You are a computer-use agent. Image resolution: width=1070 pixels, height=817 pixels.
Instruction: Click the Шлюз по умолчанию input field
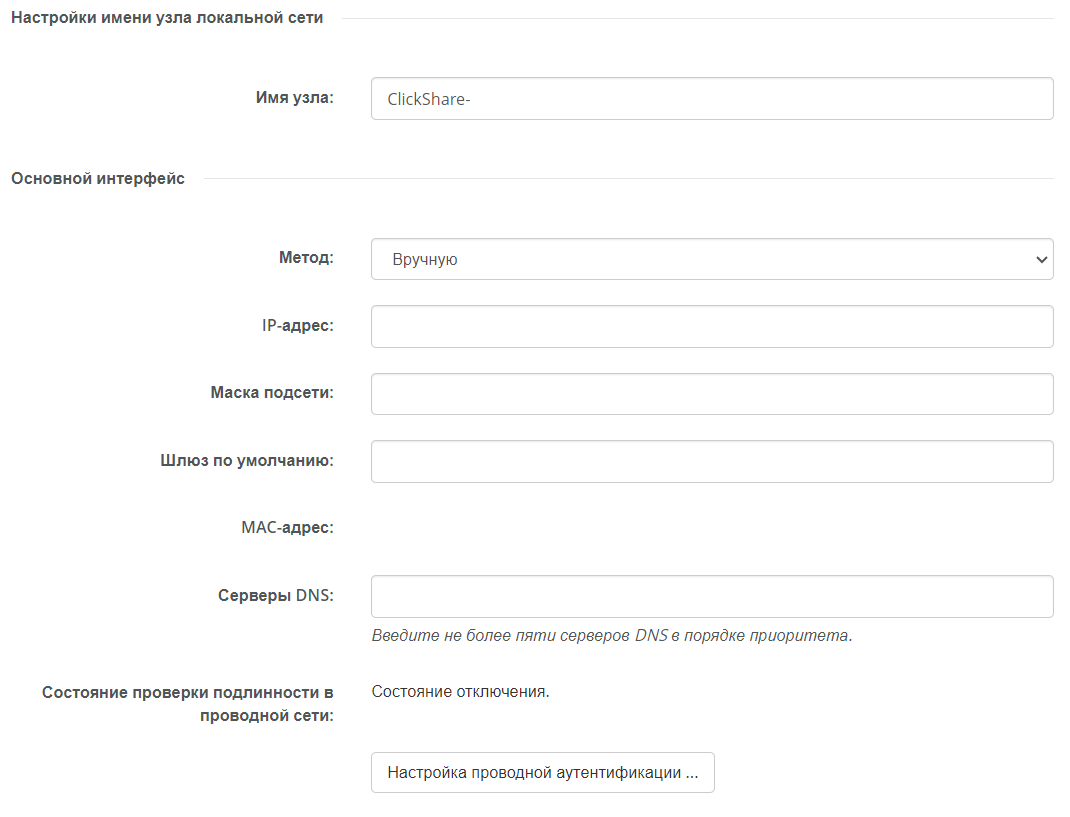(712, 461)
